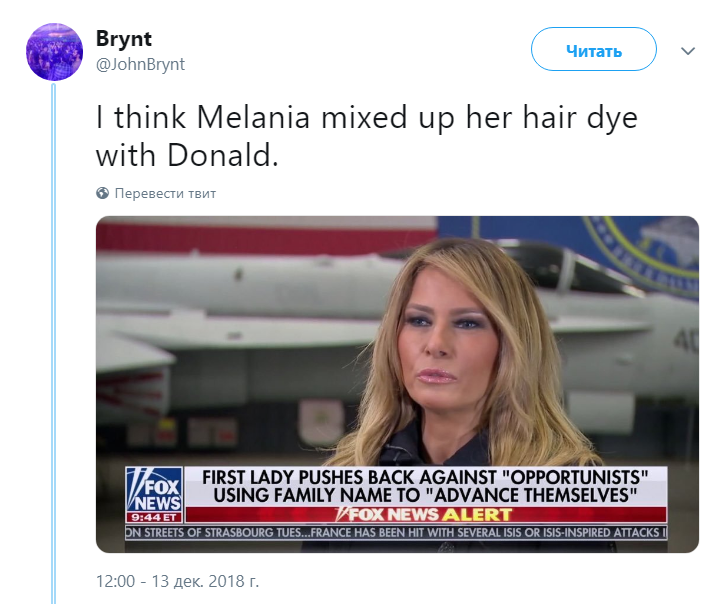Open the embedded Fox News image
The width and height of the screenshot is (724, 604).
[397, 384]
